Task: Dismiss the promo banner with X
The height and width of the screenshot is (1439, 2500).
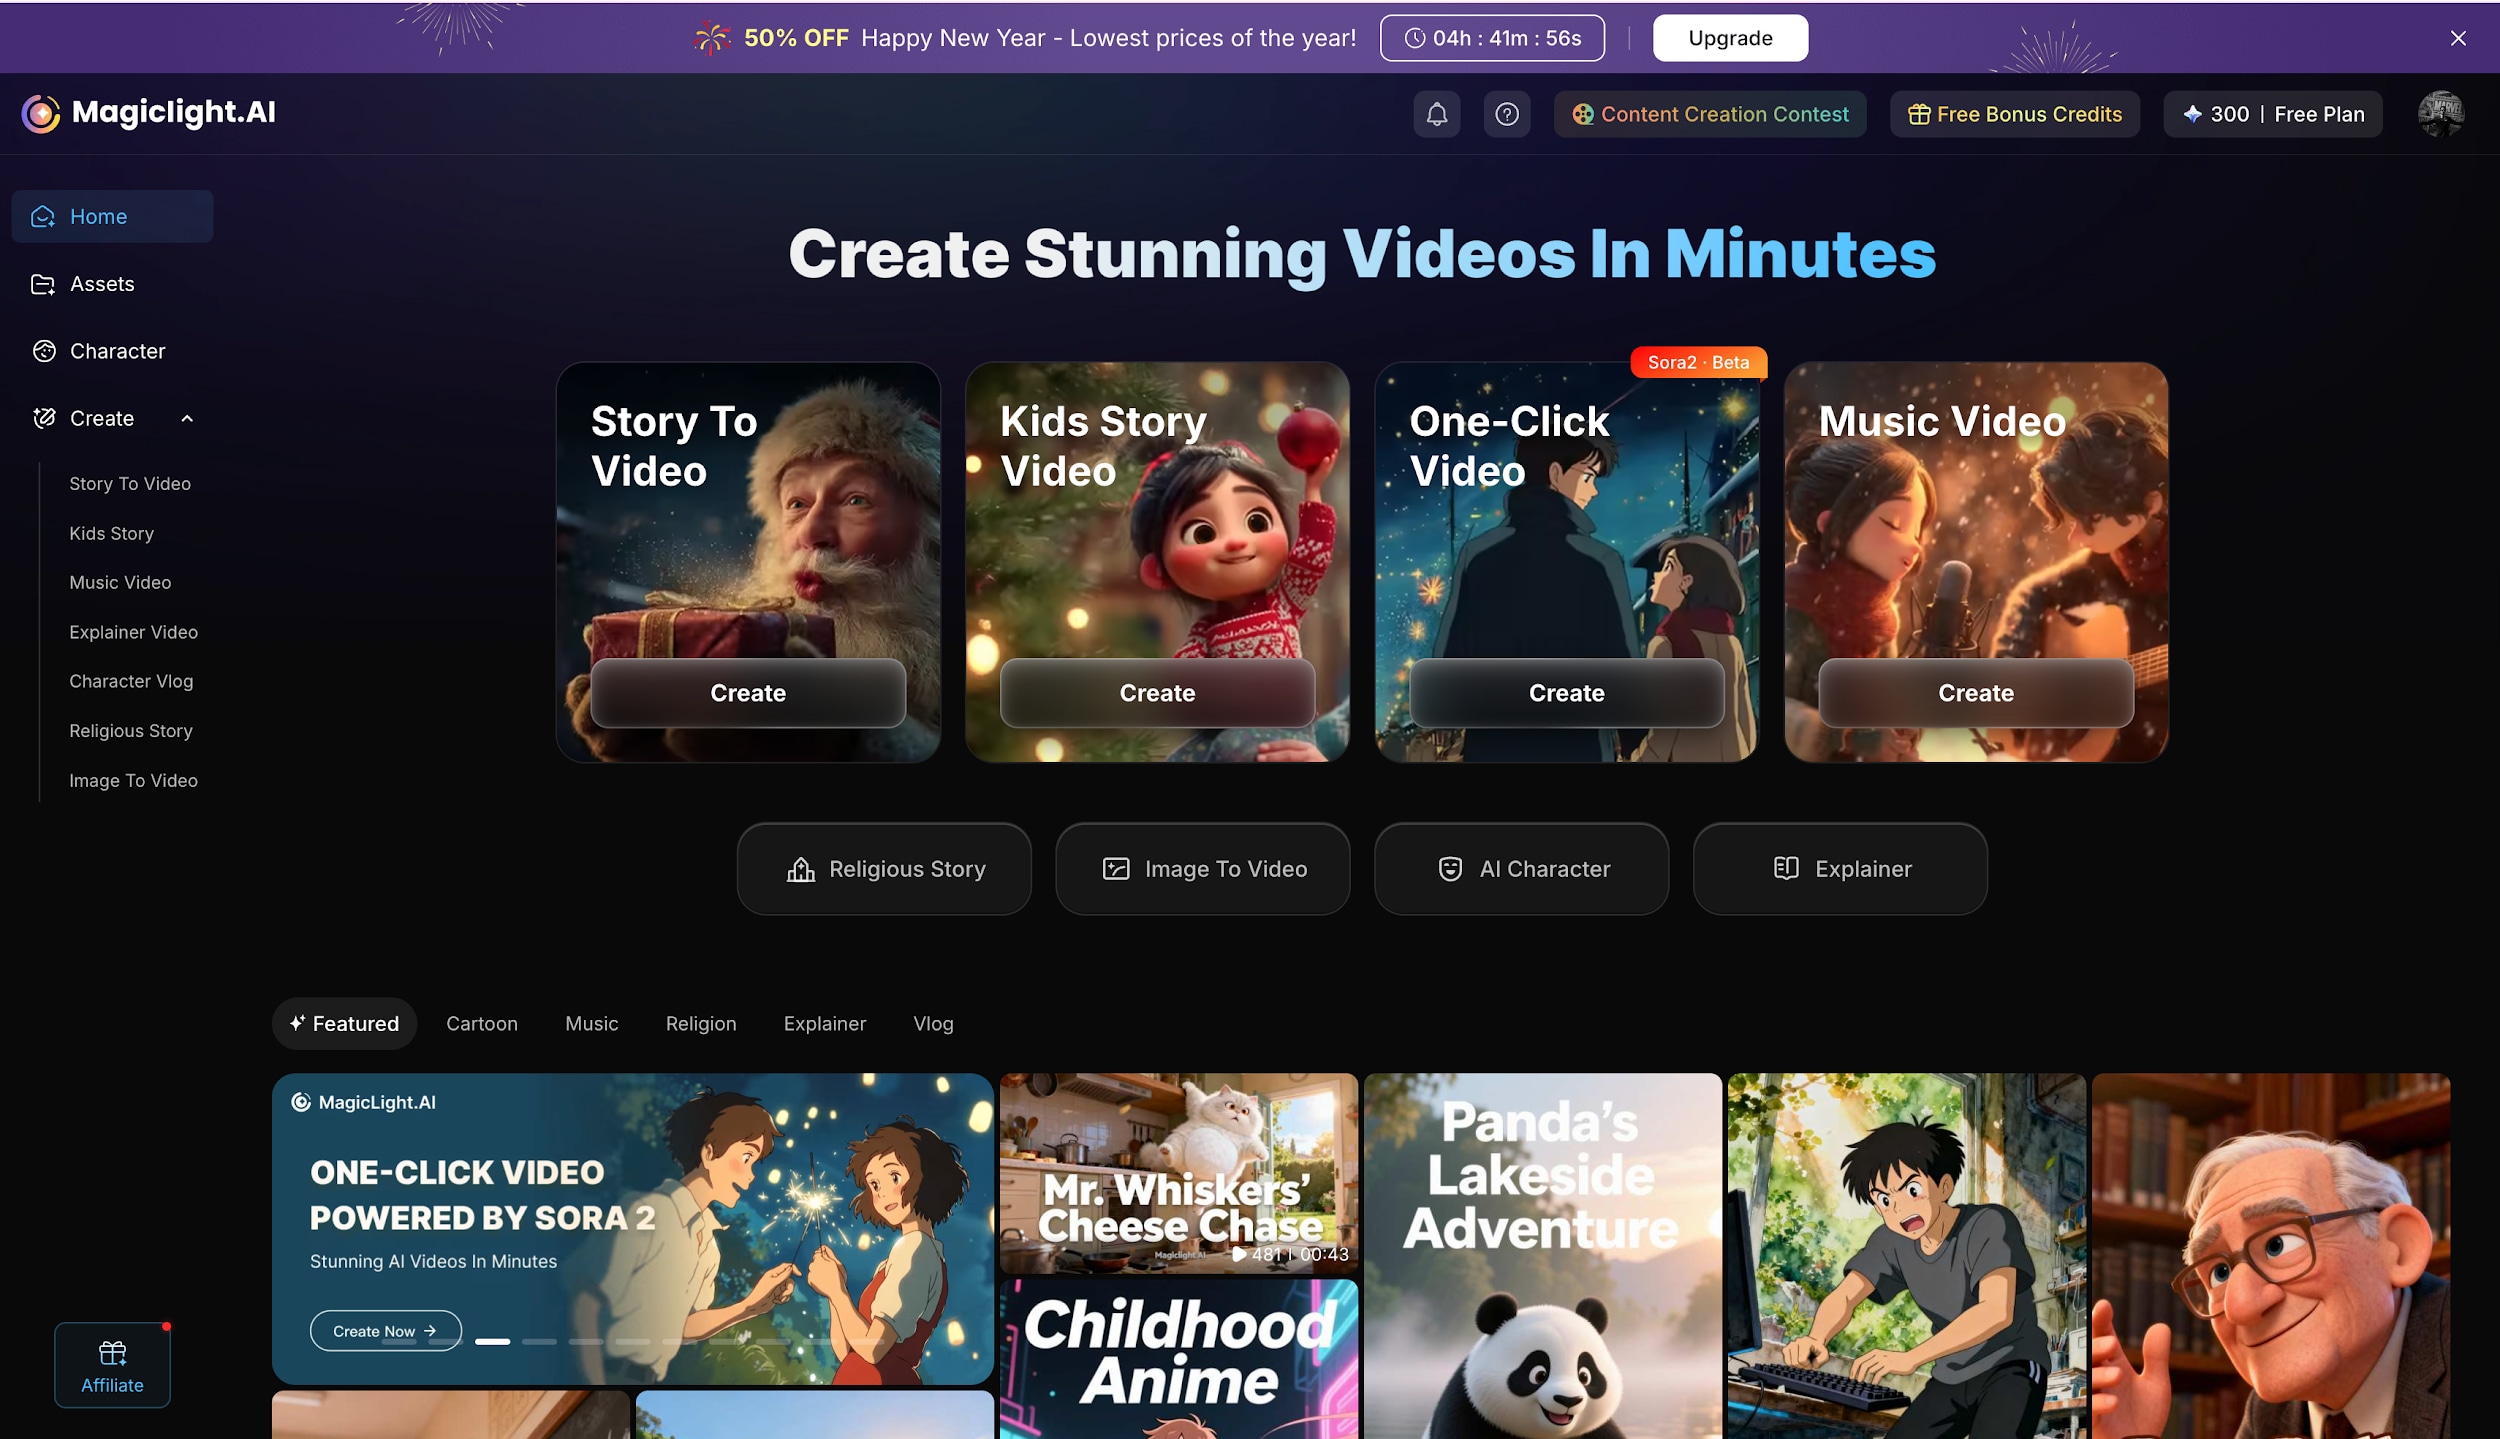Action: pos(2457,38)
